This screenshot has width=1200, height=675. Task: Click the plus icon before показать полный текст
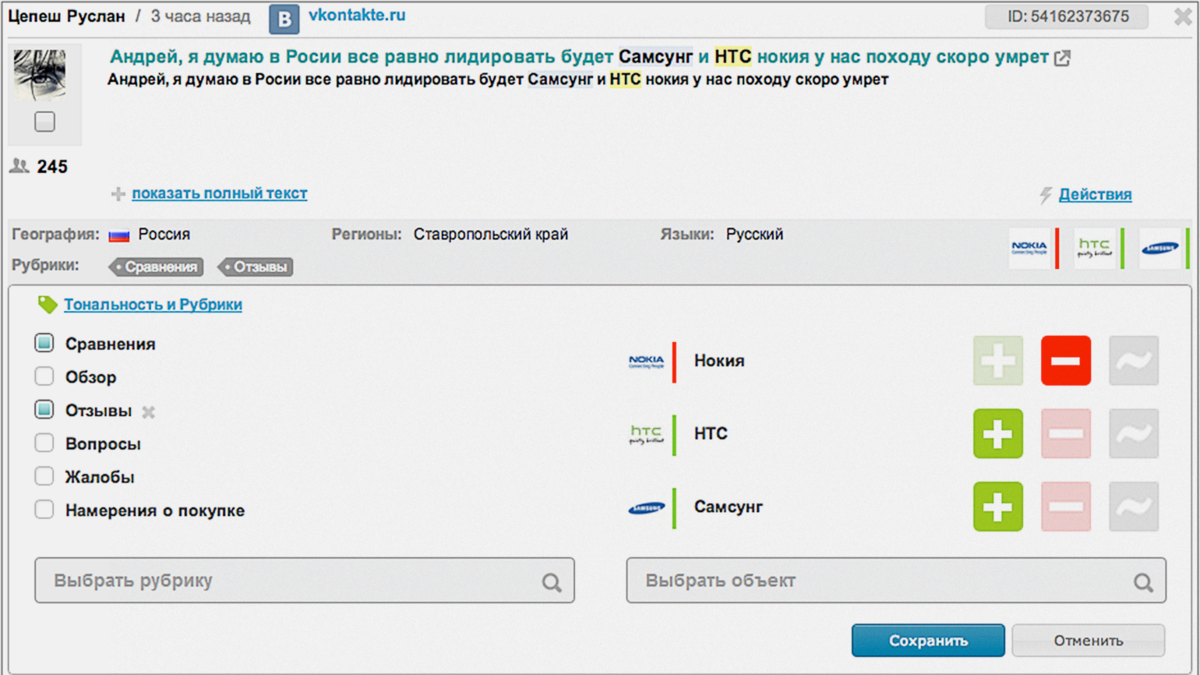coord(118,194)
